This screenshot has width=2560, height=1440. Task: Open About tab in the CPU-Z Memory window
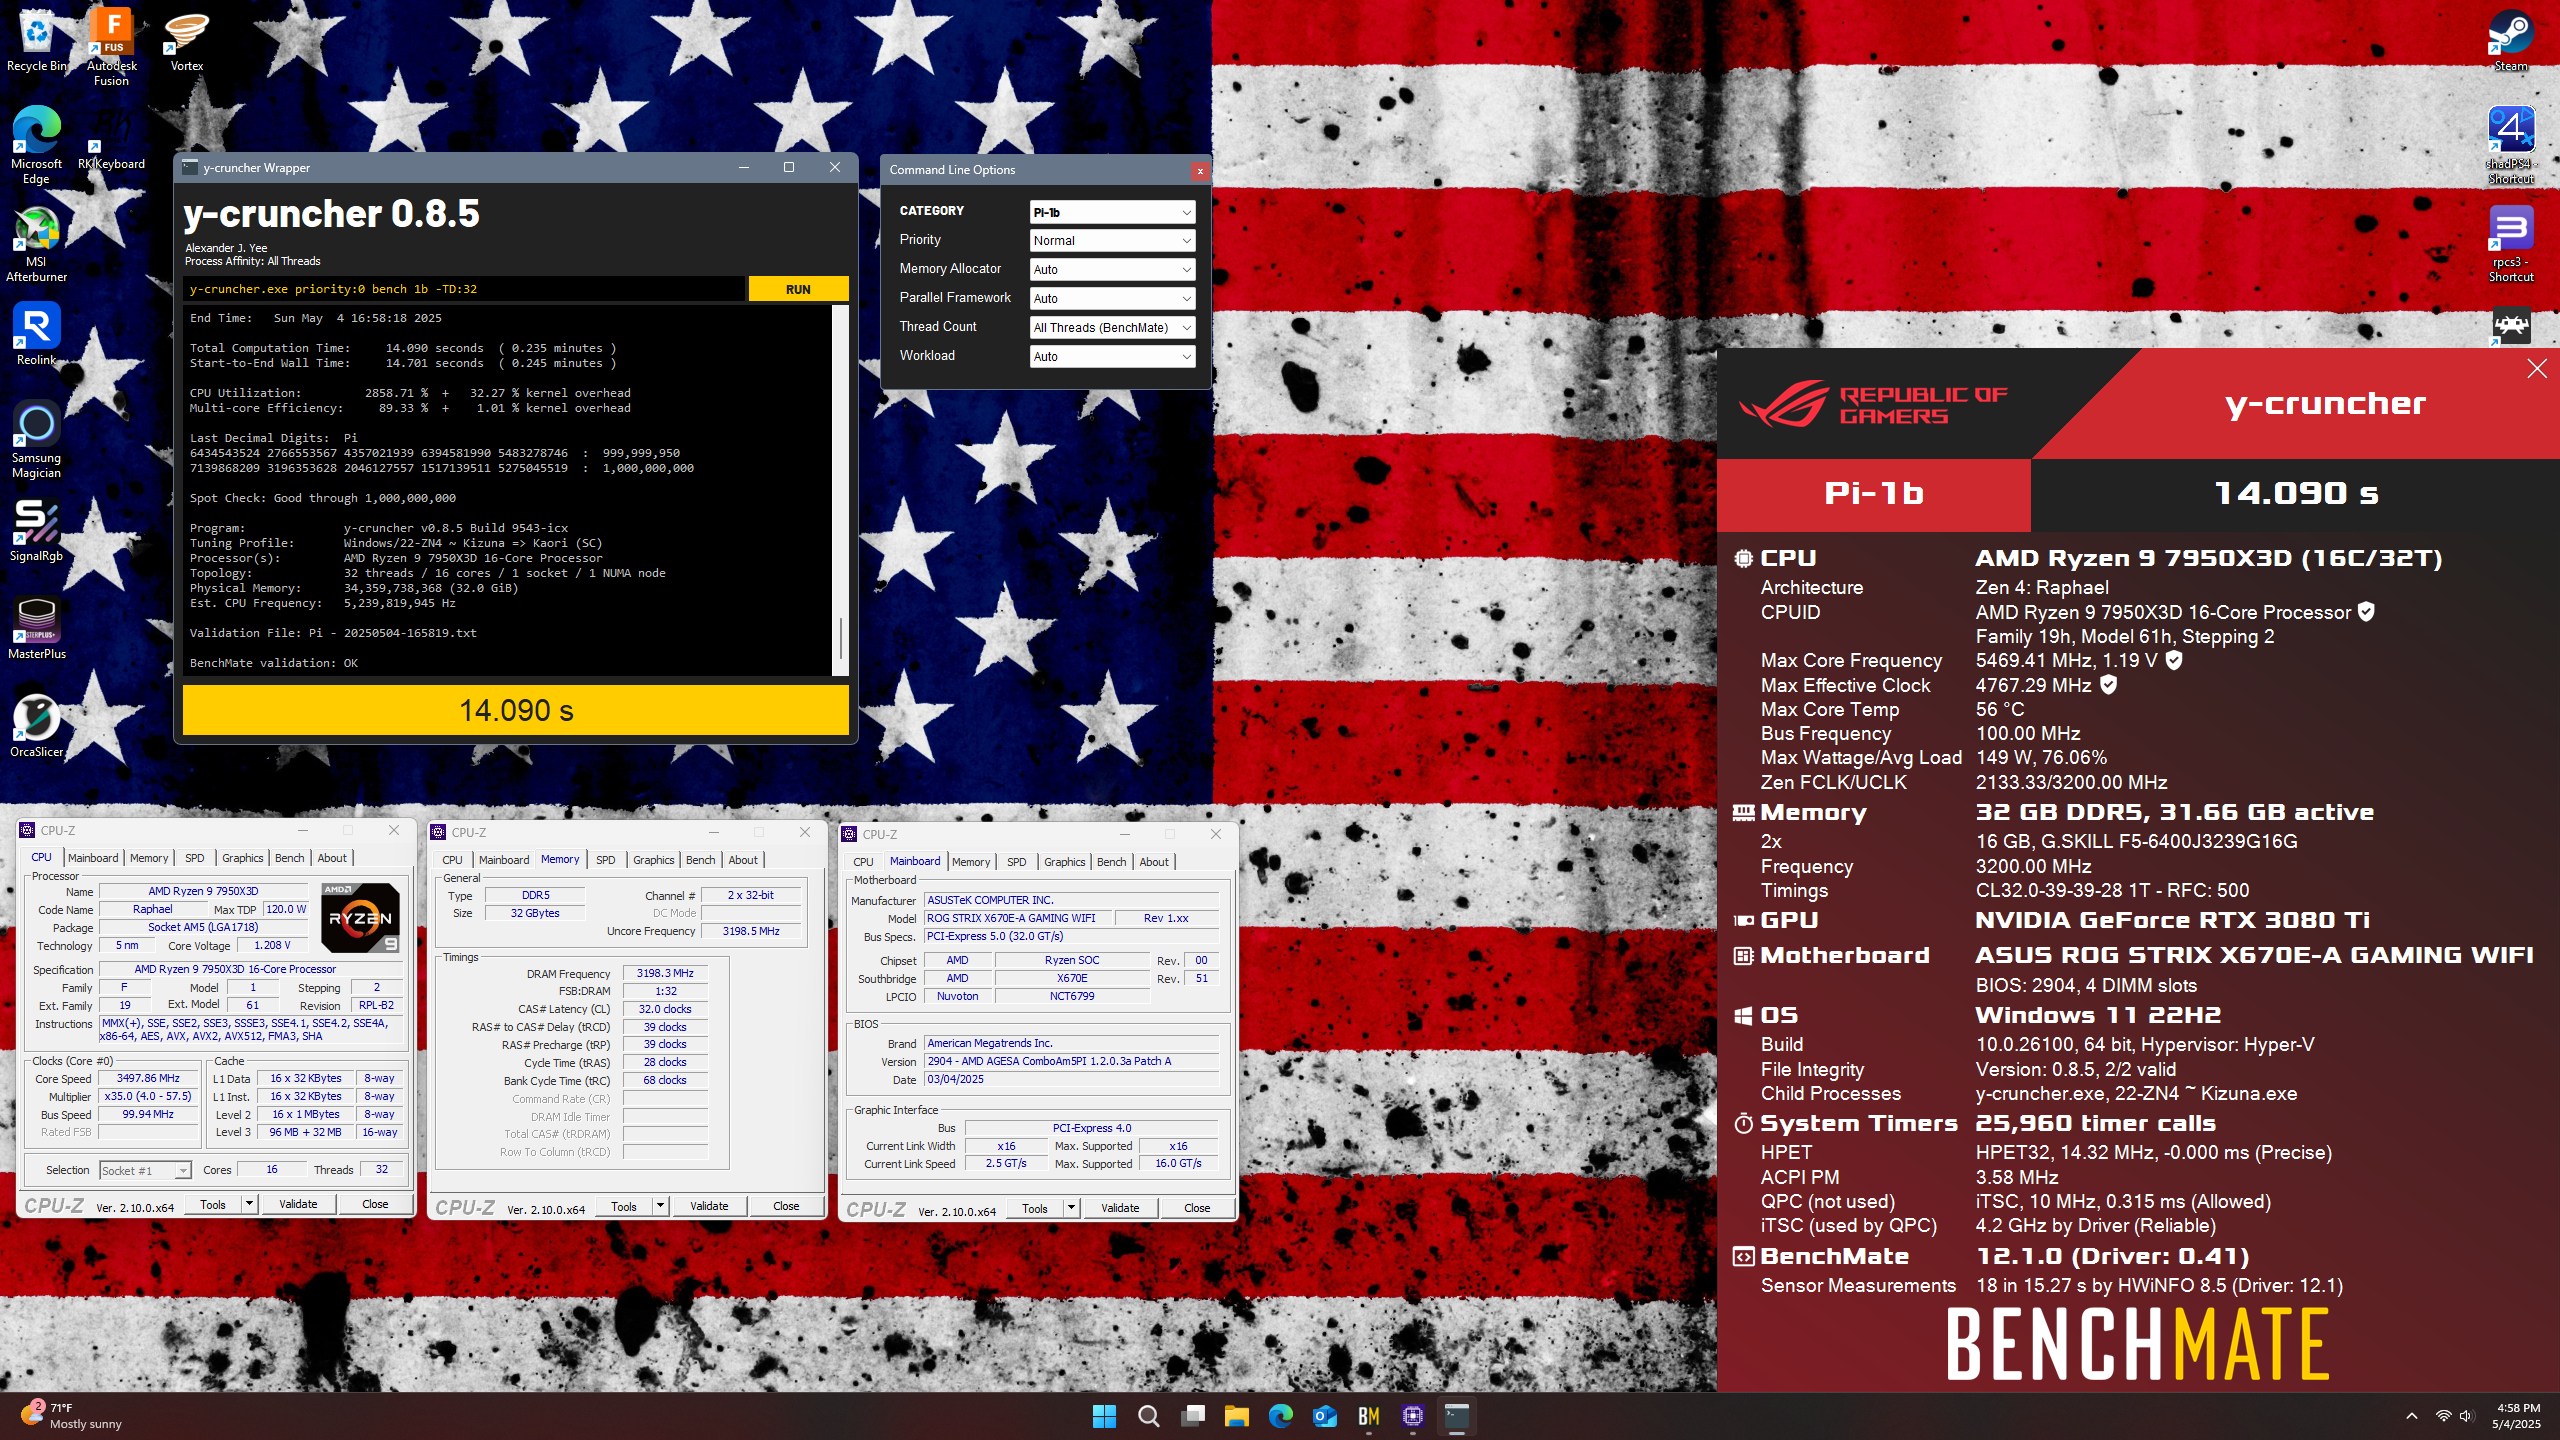[743, 860]
